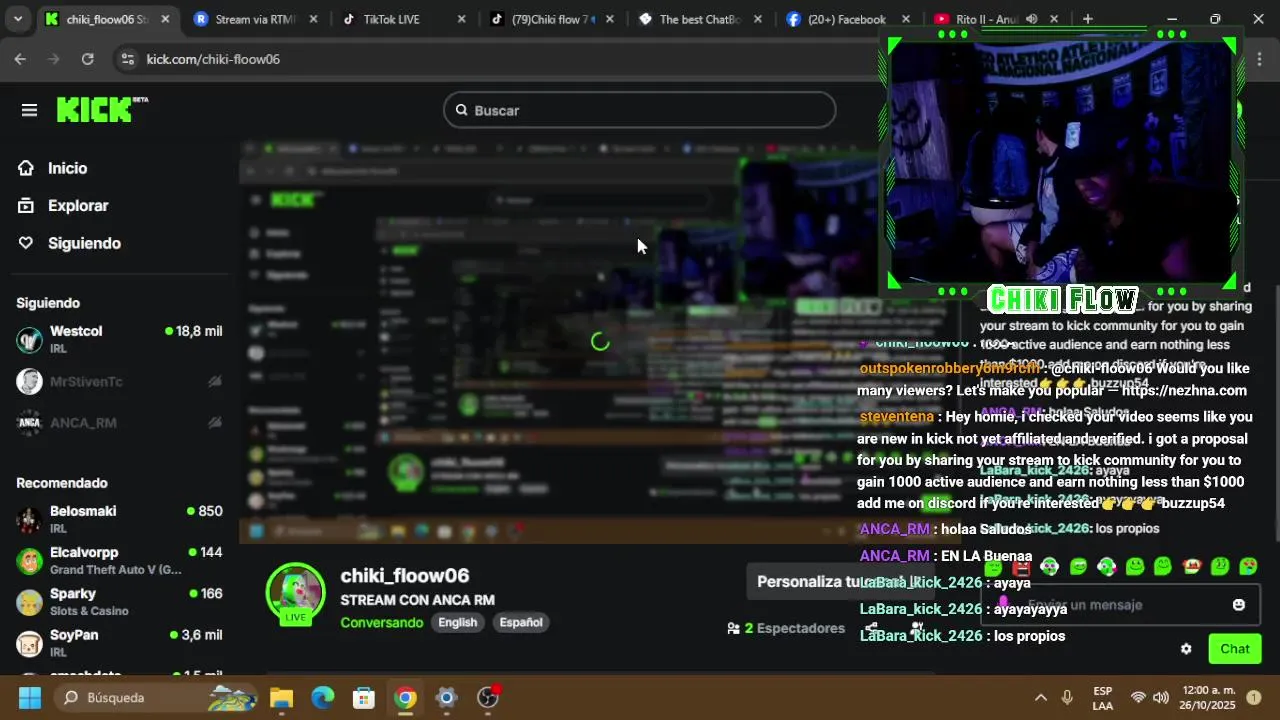Screen dimensions: 1280x720
Task: Click the heart-eyes emote at row end
Action: [x=1248, y=567]
